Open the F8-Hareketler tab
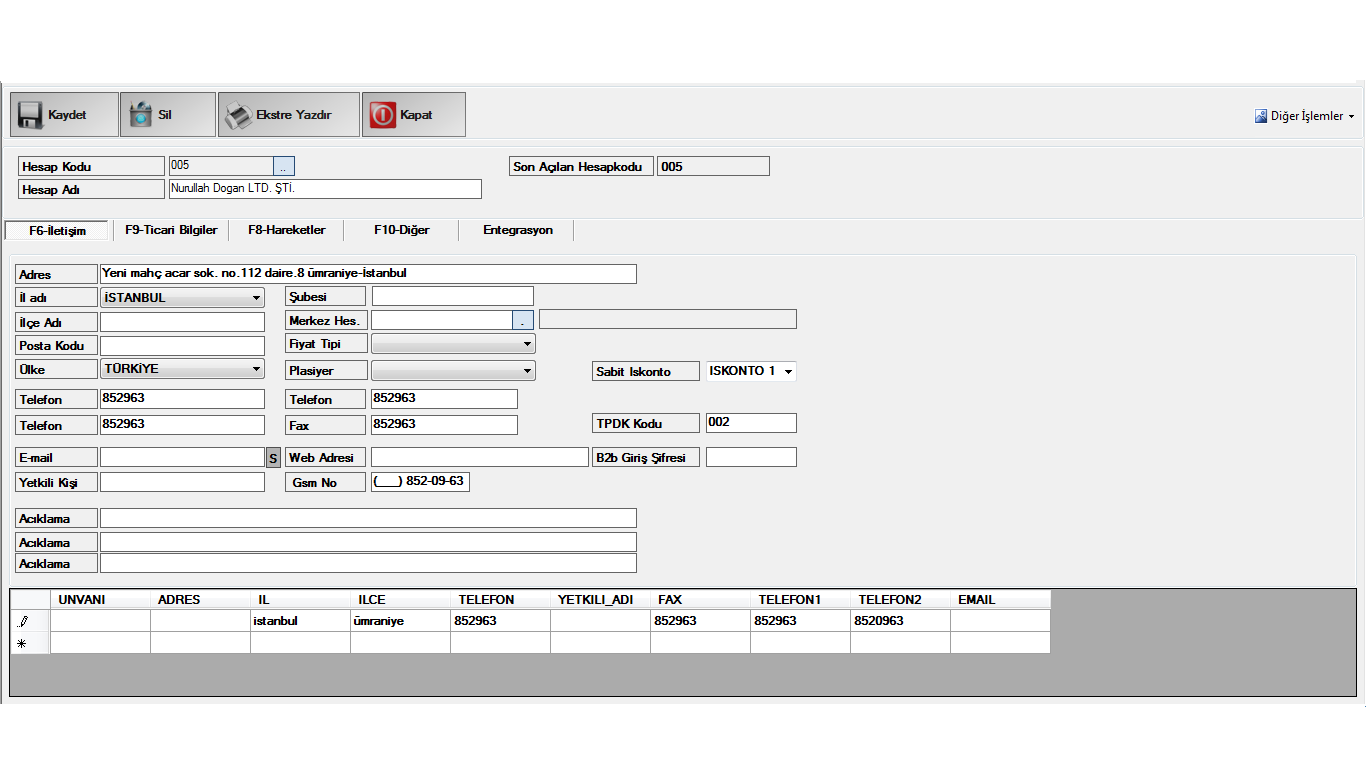 pyautogui.click(x=287, y=230)
